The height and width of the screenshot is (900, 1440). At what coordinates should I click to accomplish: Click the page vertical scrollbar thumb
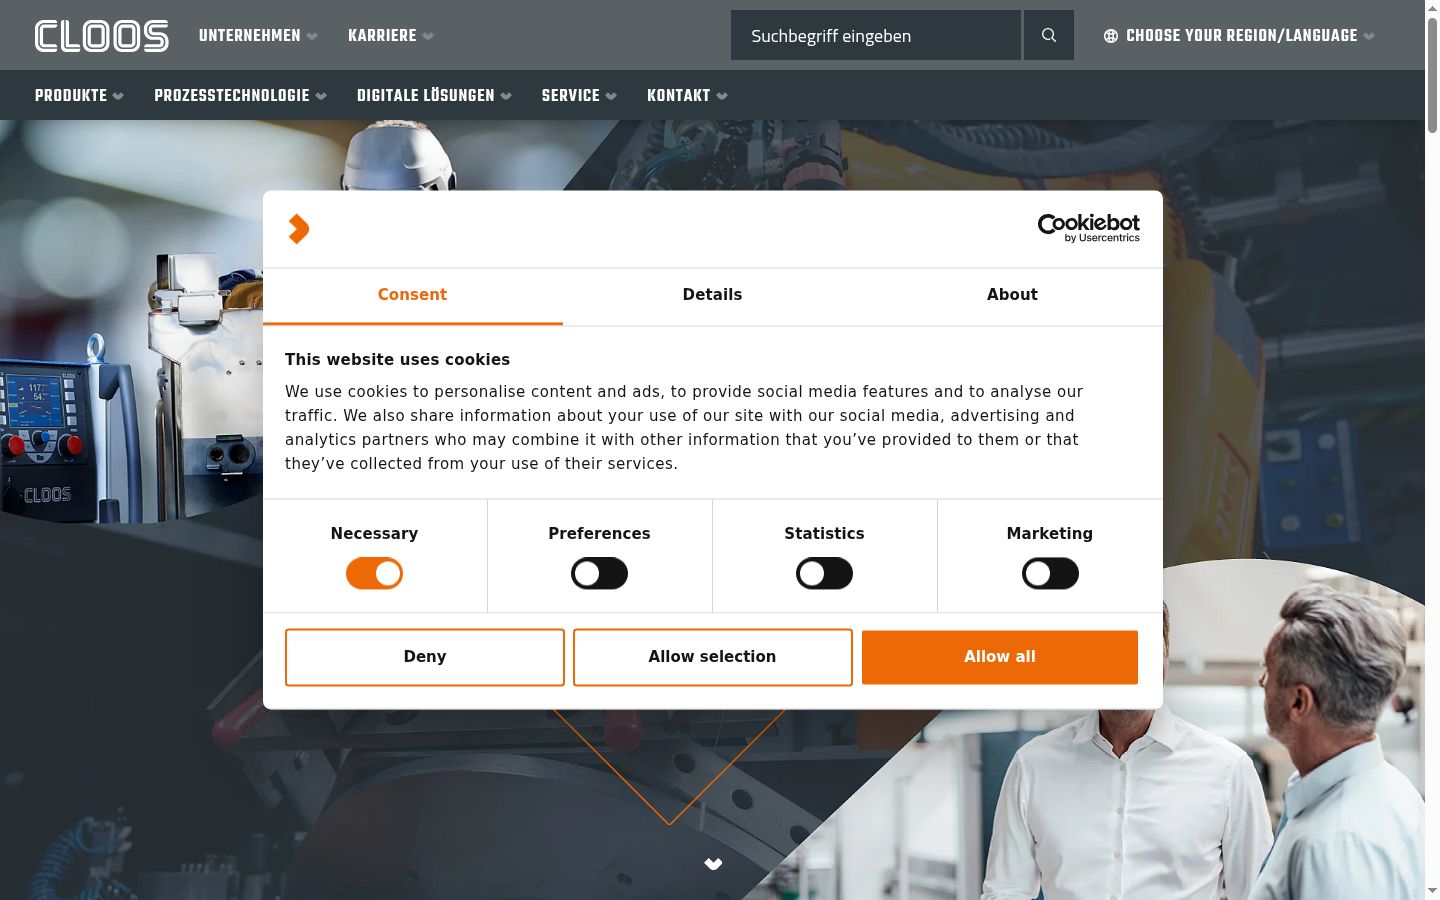coord(1432,75)
